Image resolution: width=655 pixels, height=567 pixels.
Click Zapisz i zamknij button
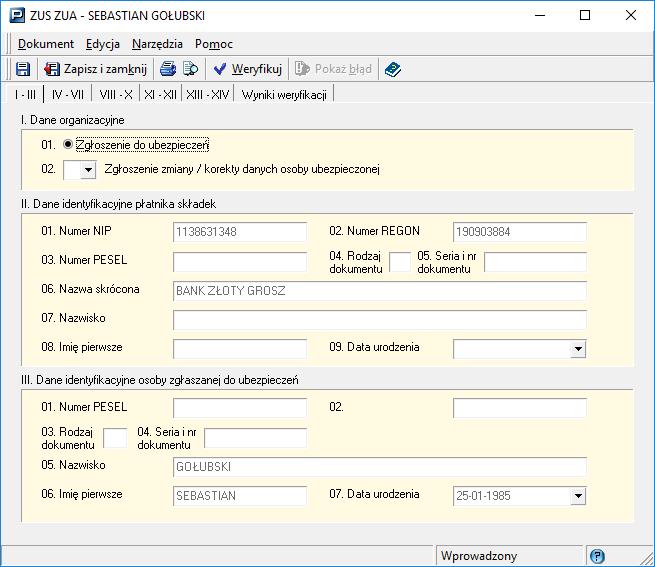tap(95, 69)
